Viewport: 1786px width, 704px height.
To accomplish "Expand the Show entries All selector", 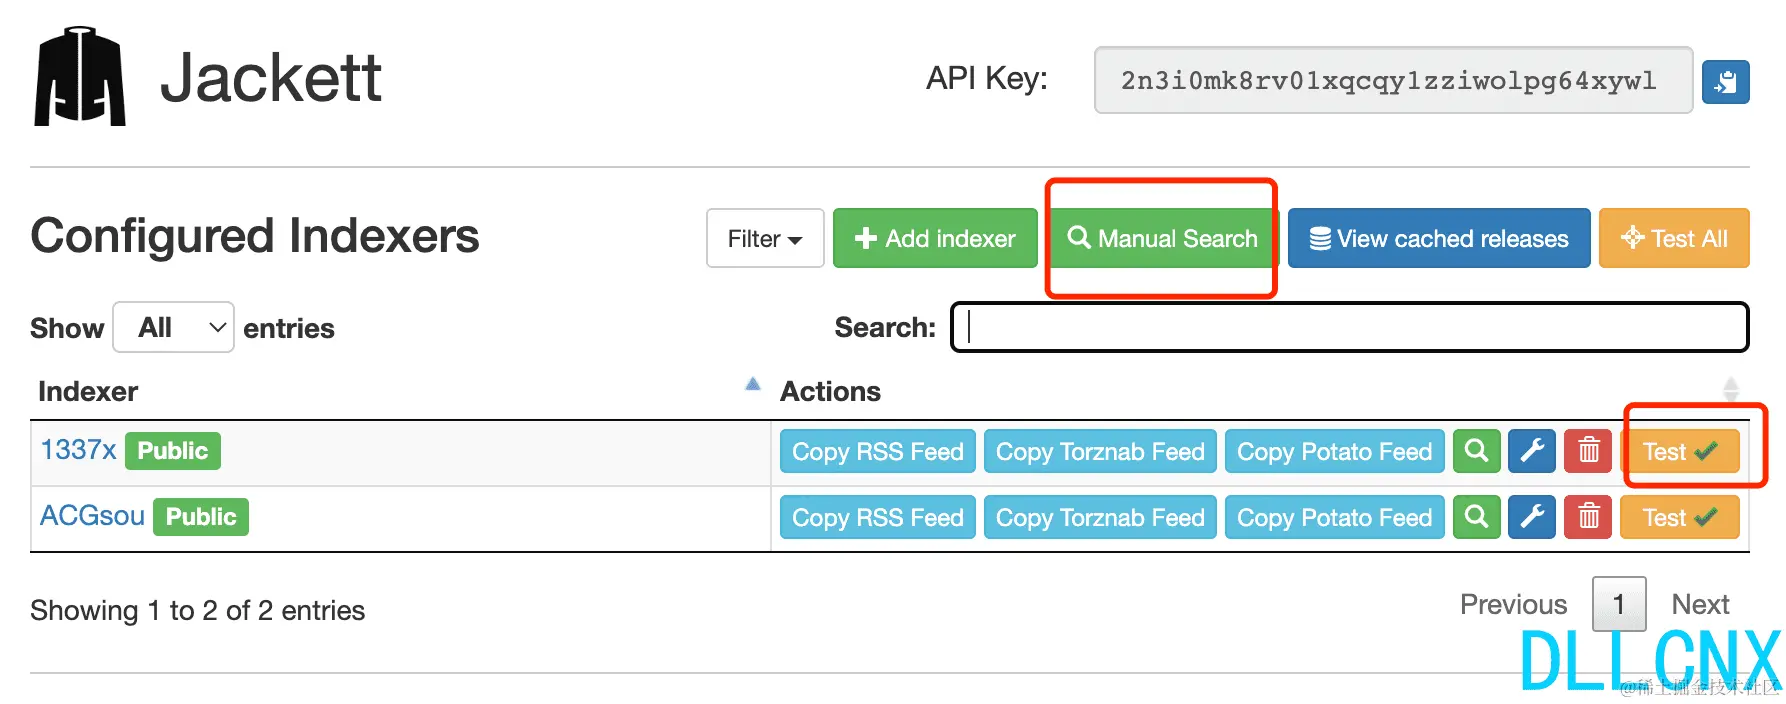I will pyautogui.click(x=173, y=327).
